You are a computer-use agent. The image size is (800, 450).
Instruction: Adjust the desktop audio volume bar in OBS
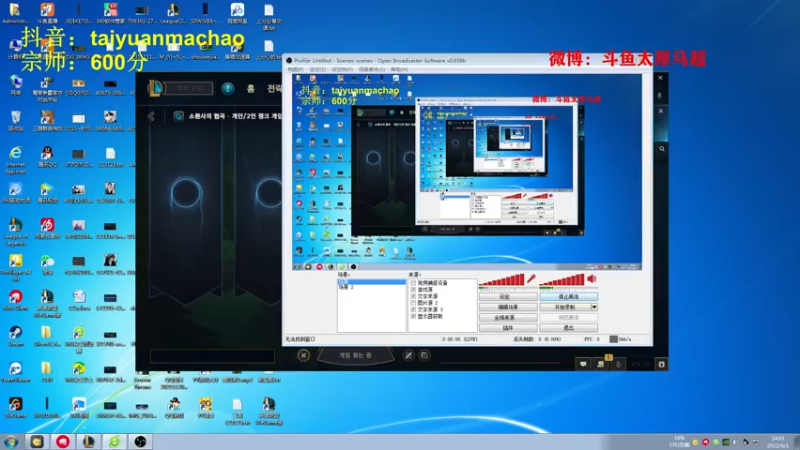[562, 280]
